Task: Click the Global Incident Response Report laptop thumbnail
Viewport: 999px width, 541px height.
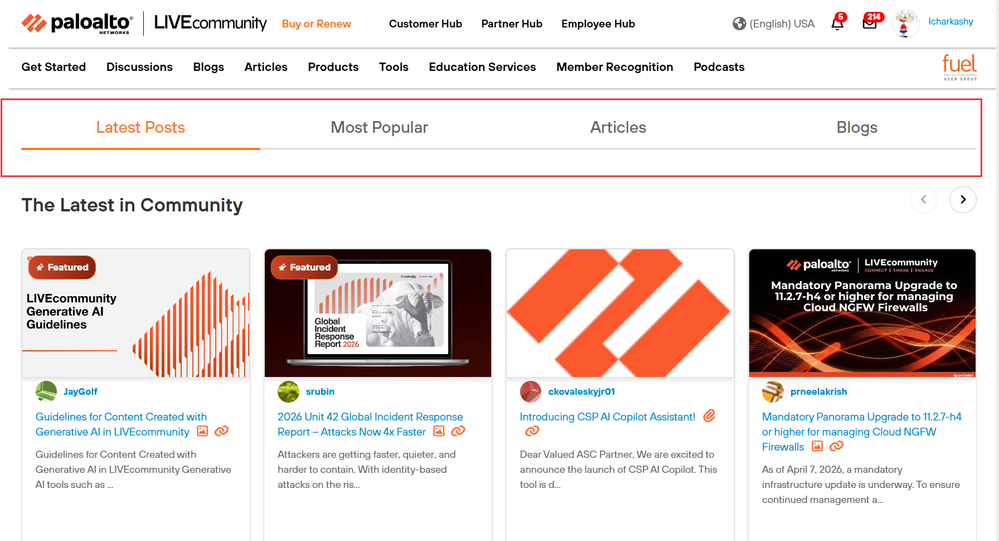Action: pyautogui.click(x=378, y=313)
